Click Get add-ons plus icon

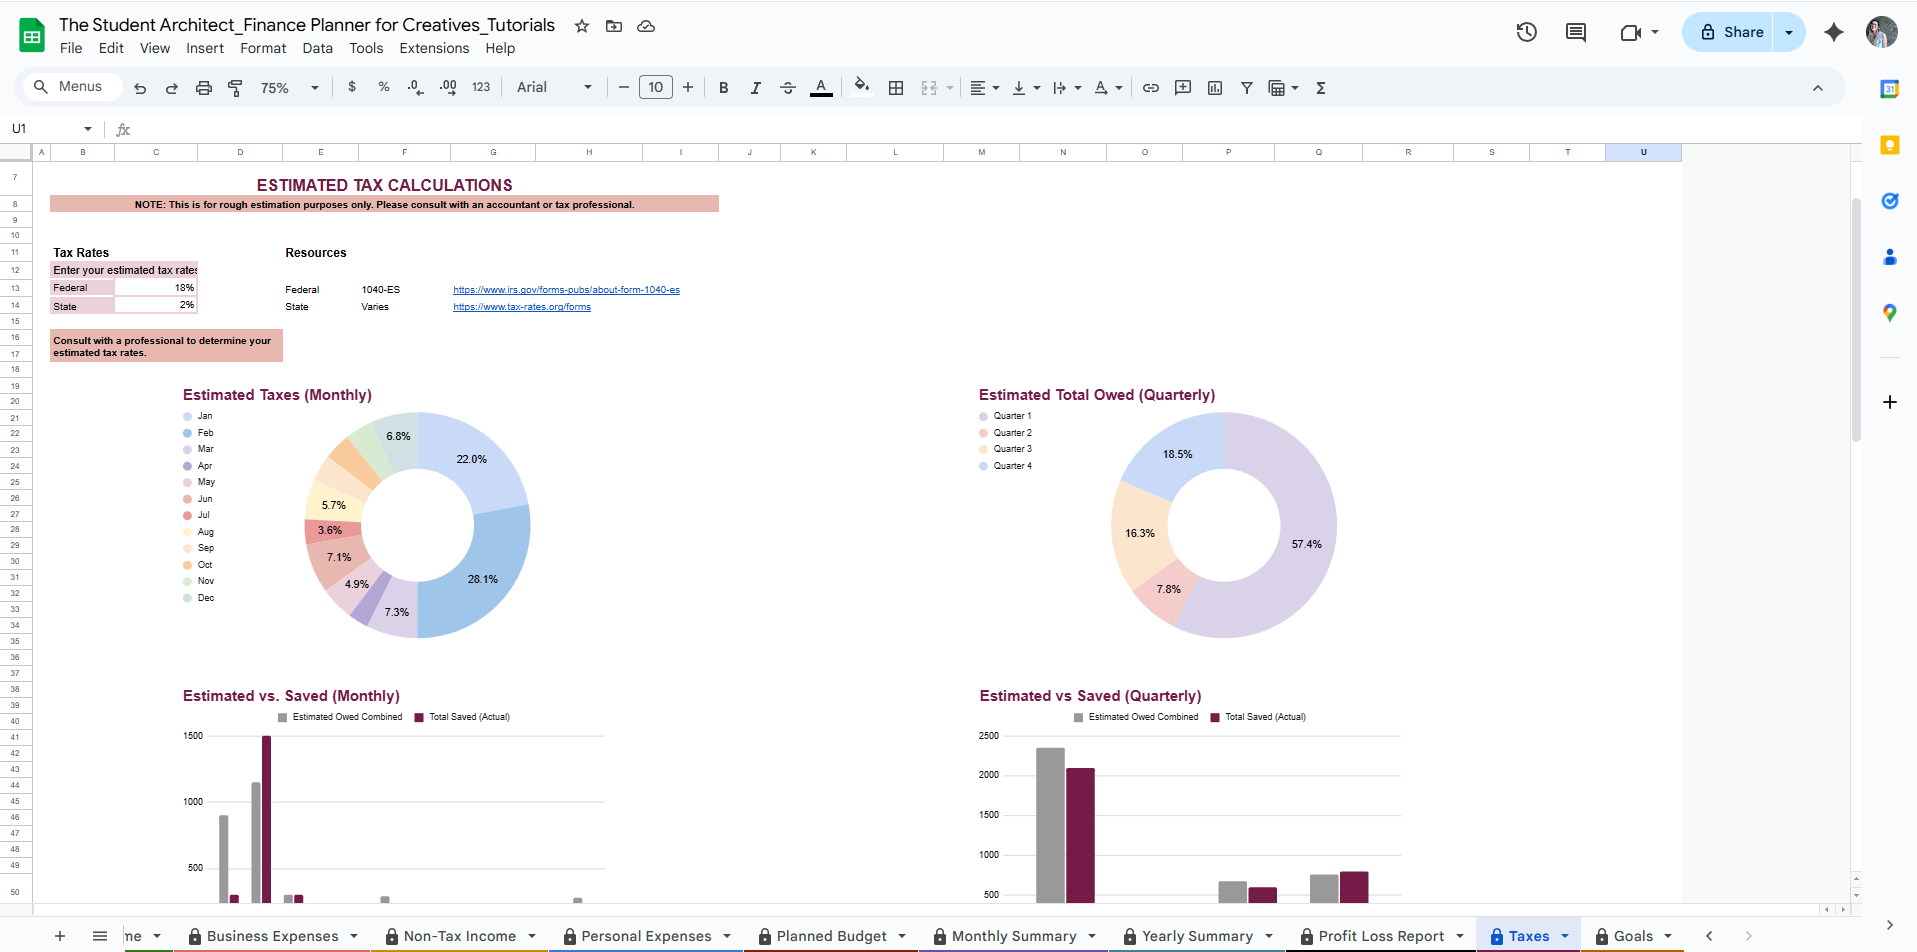coord(1890,402)
